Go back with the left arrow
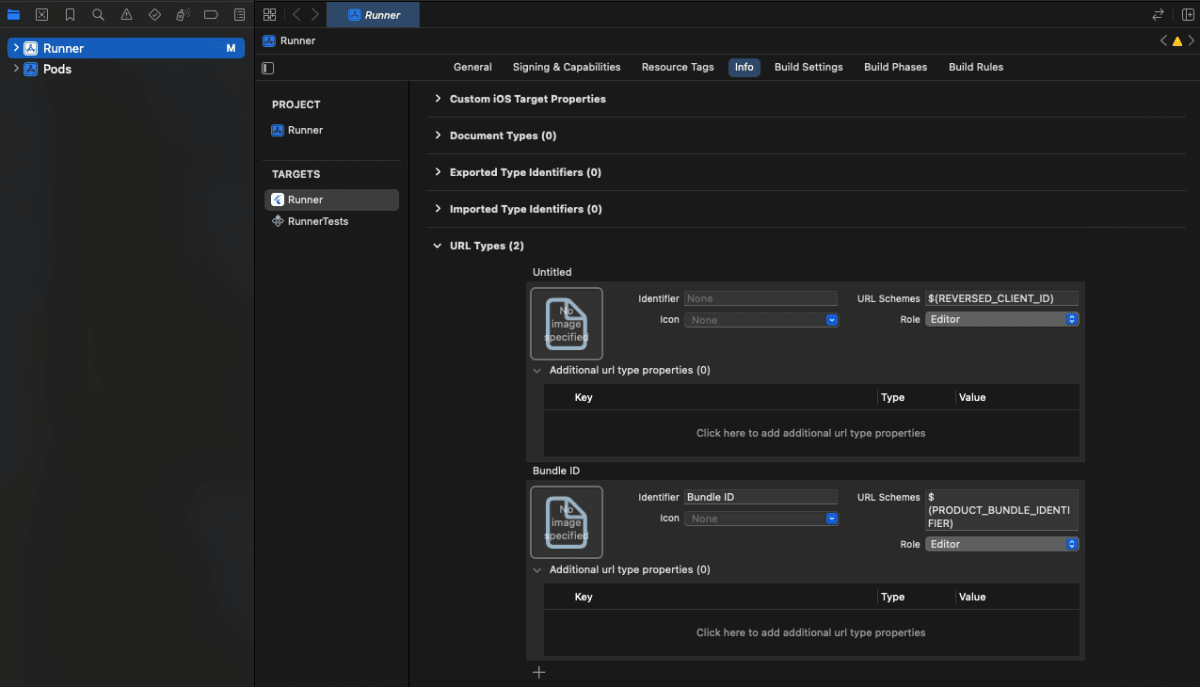The image size is (1200, 687). point(297,15)
